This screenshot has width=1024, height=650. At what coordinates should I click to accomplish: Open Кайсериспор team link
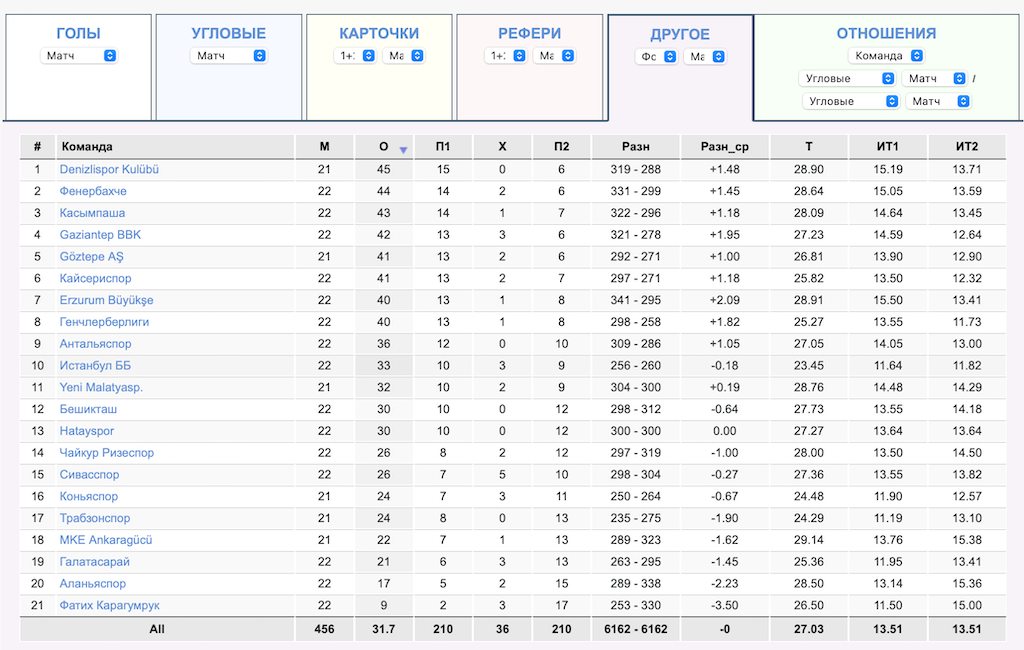point(95,278)
